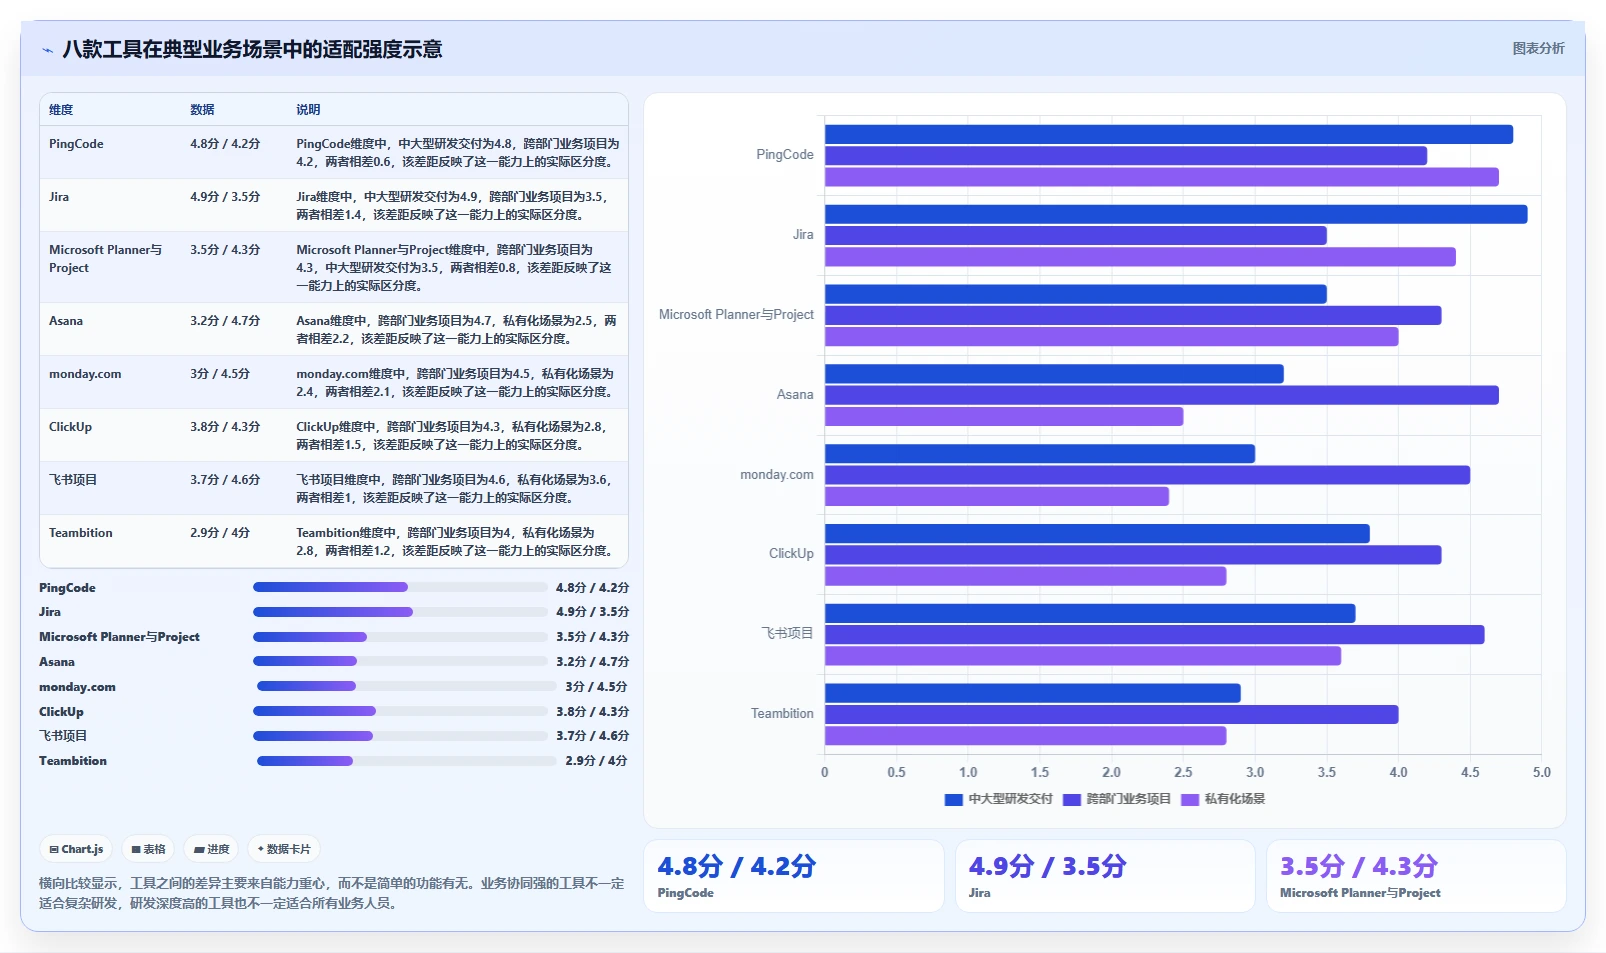1606x953 pixels.
Task: Click the 说明 column header
Action: pyautogui.click(x=308, y=110)
